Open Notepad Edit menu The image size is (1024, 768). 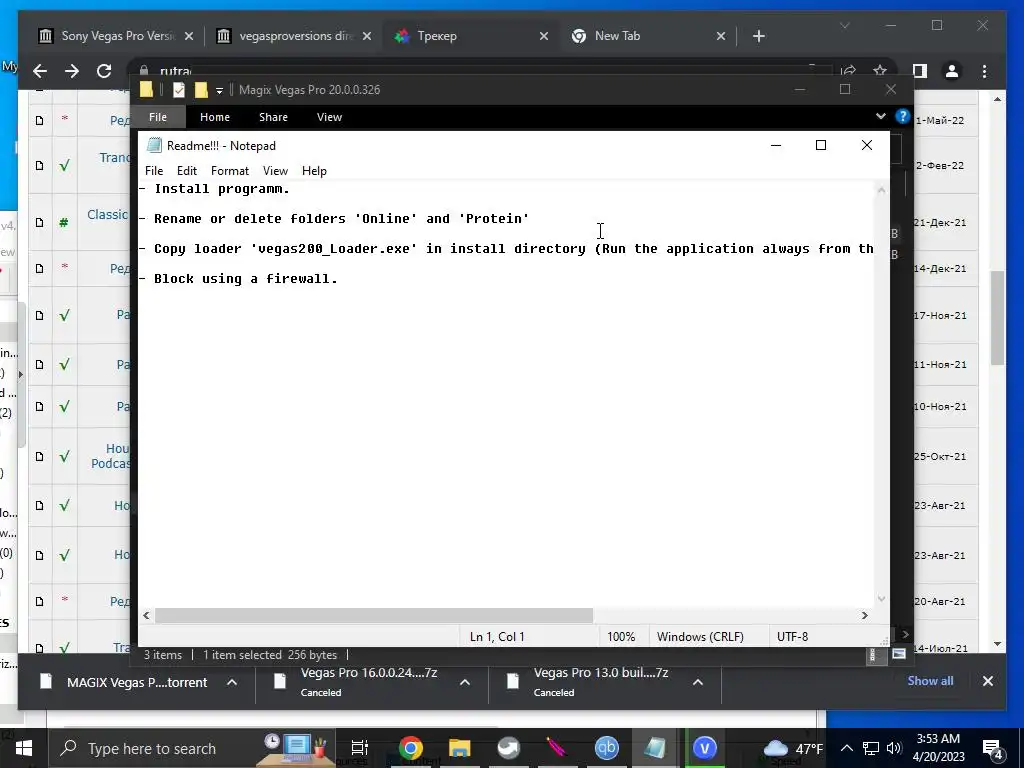tap(186, 170)
